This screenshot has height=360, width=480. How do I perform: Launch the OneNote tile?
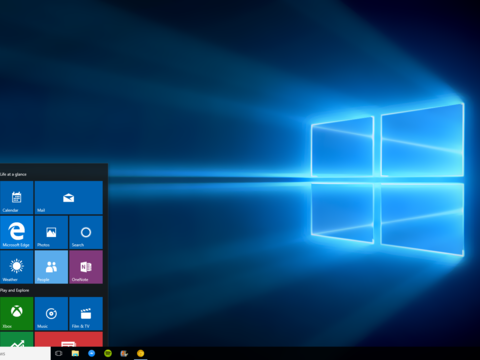click(86, 267)
